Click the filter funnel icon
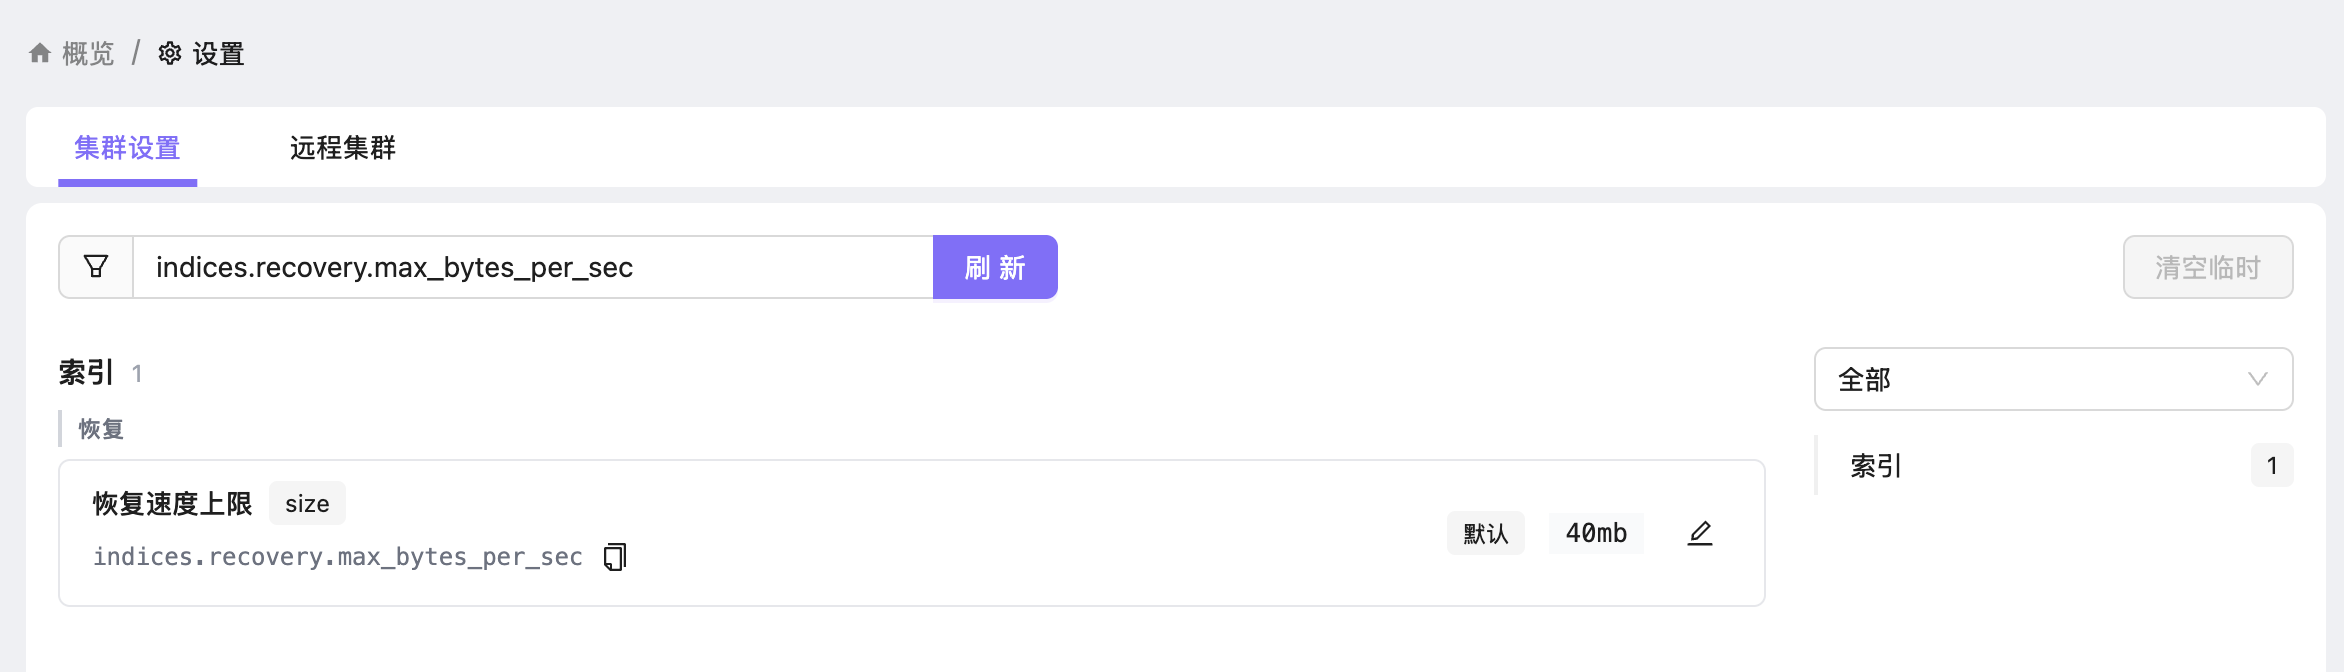The image size is (2344, 672). coord(96,267)
